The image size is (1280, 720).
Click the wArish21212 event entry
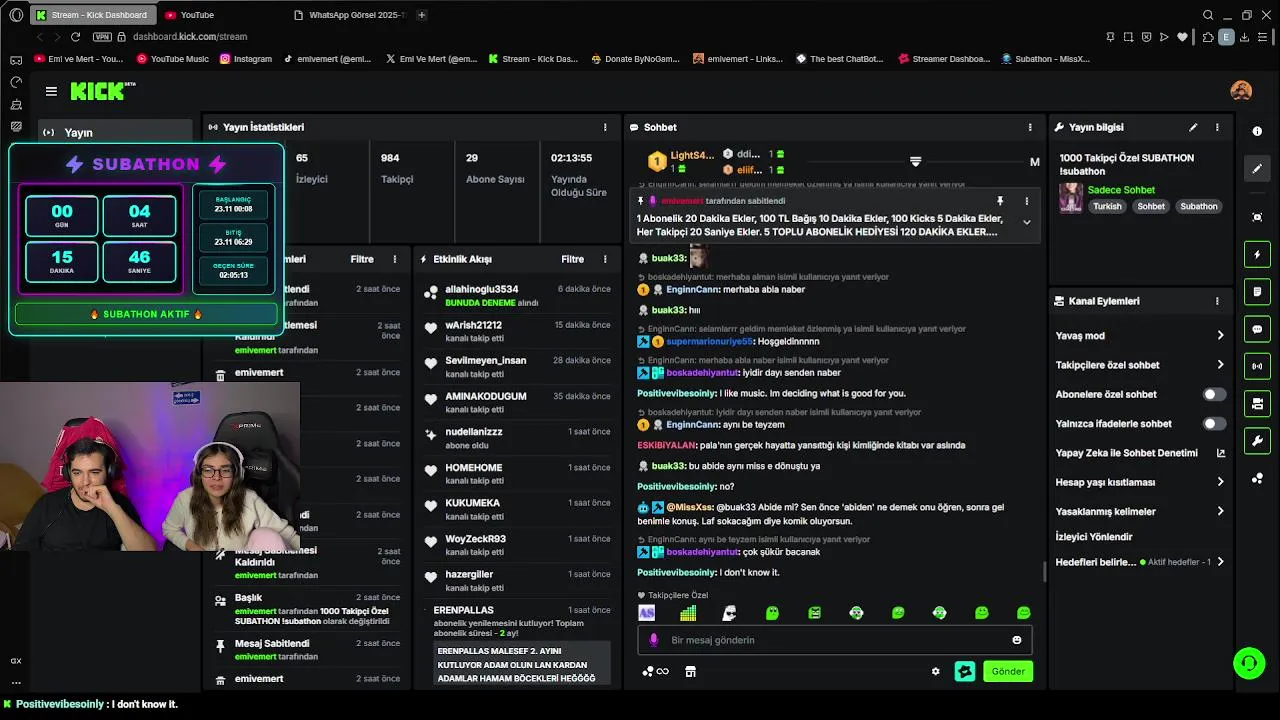click(x=517, y=331)
